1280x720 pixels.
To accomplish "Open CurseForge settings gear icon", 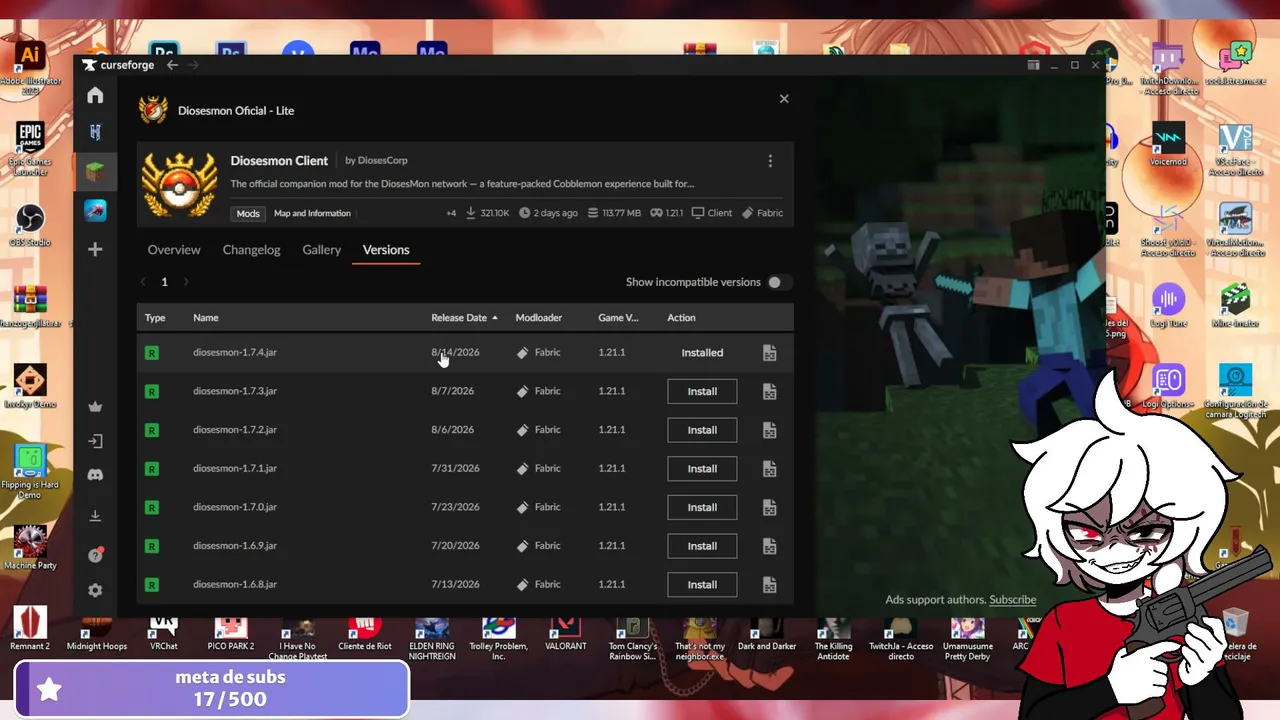I will point(95,590).
